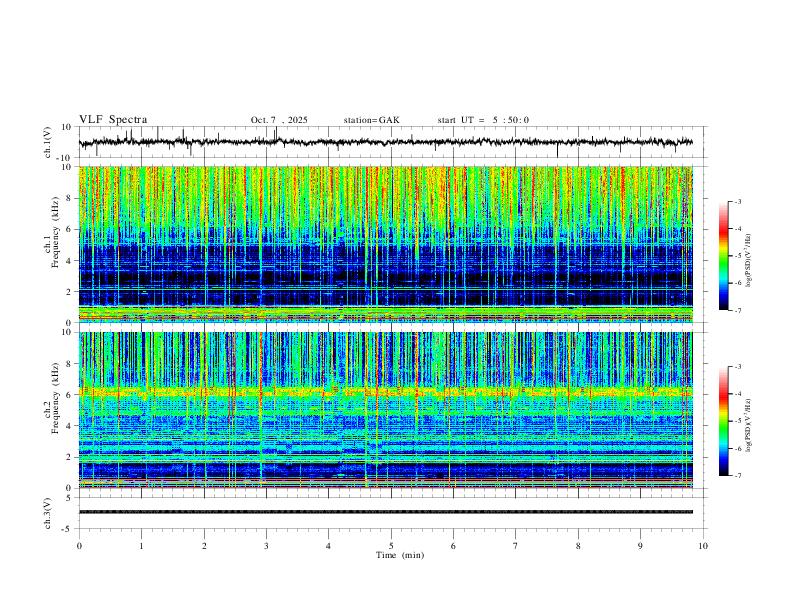The height and width of the screenshot is (612, 792).
Task: Click the upper colorbar's log(PSD) unit label
Action: point(748,260)
